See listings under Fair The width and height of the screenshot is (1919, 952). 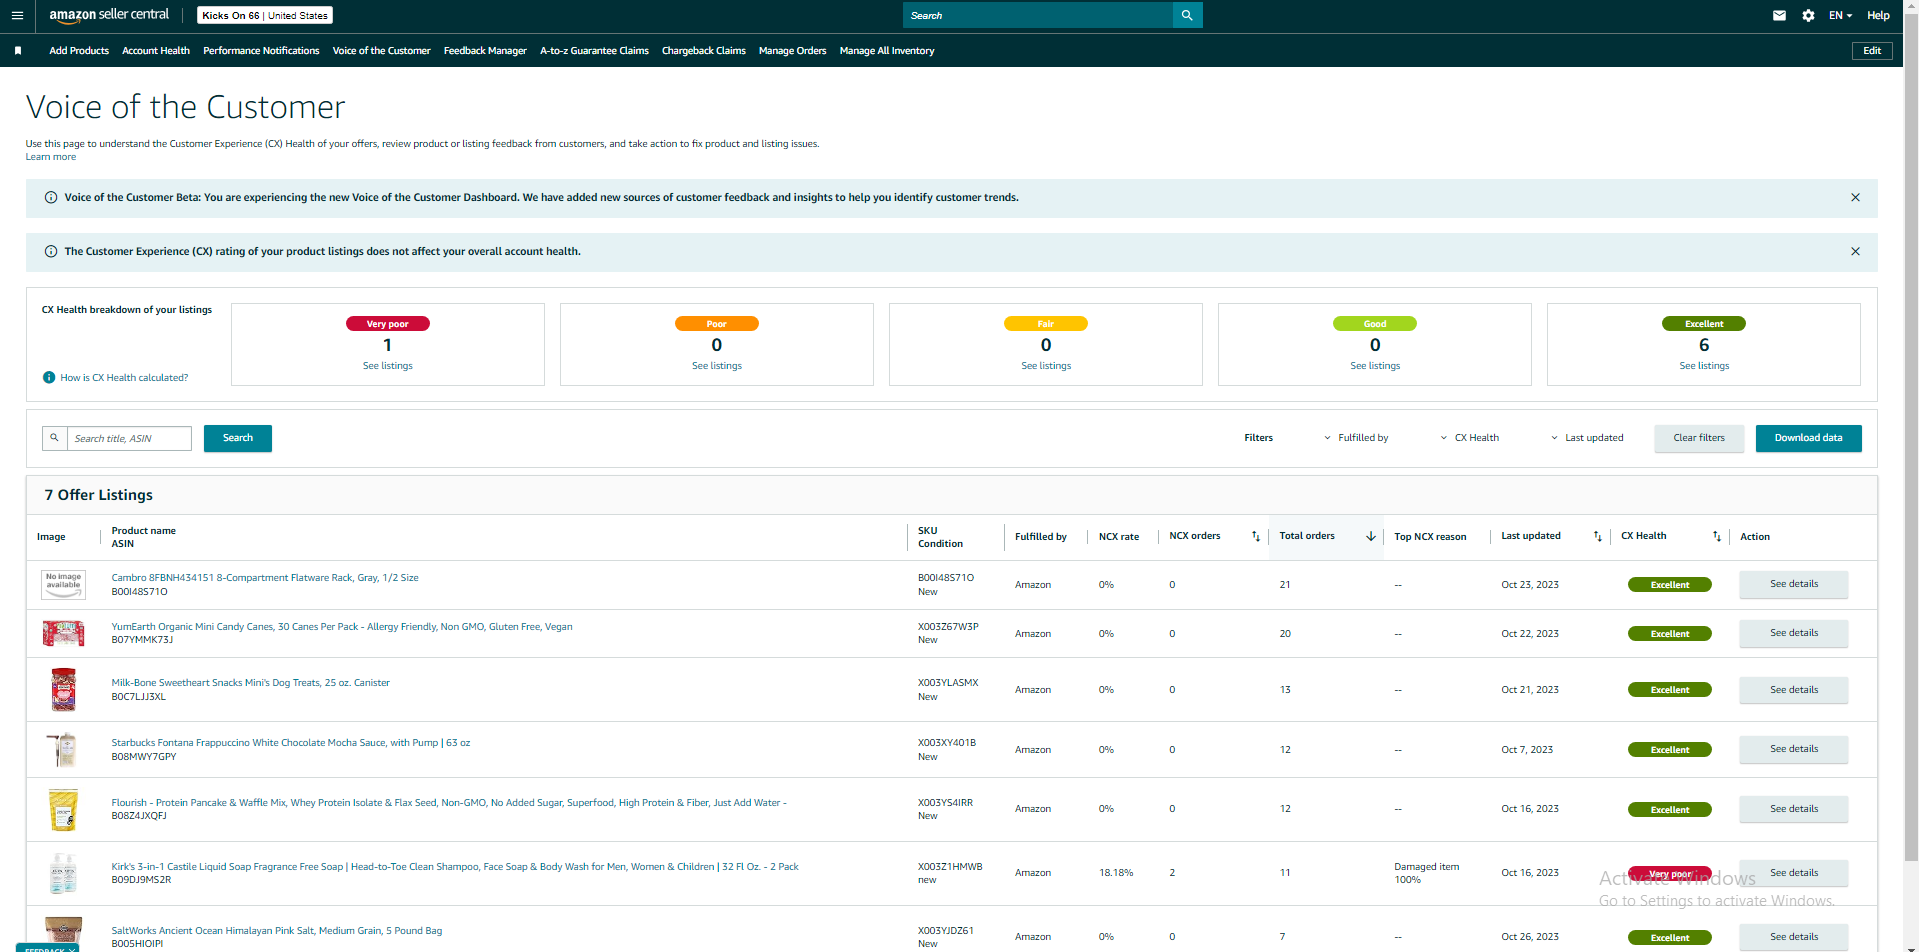point(1046,366)
